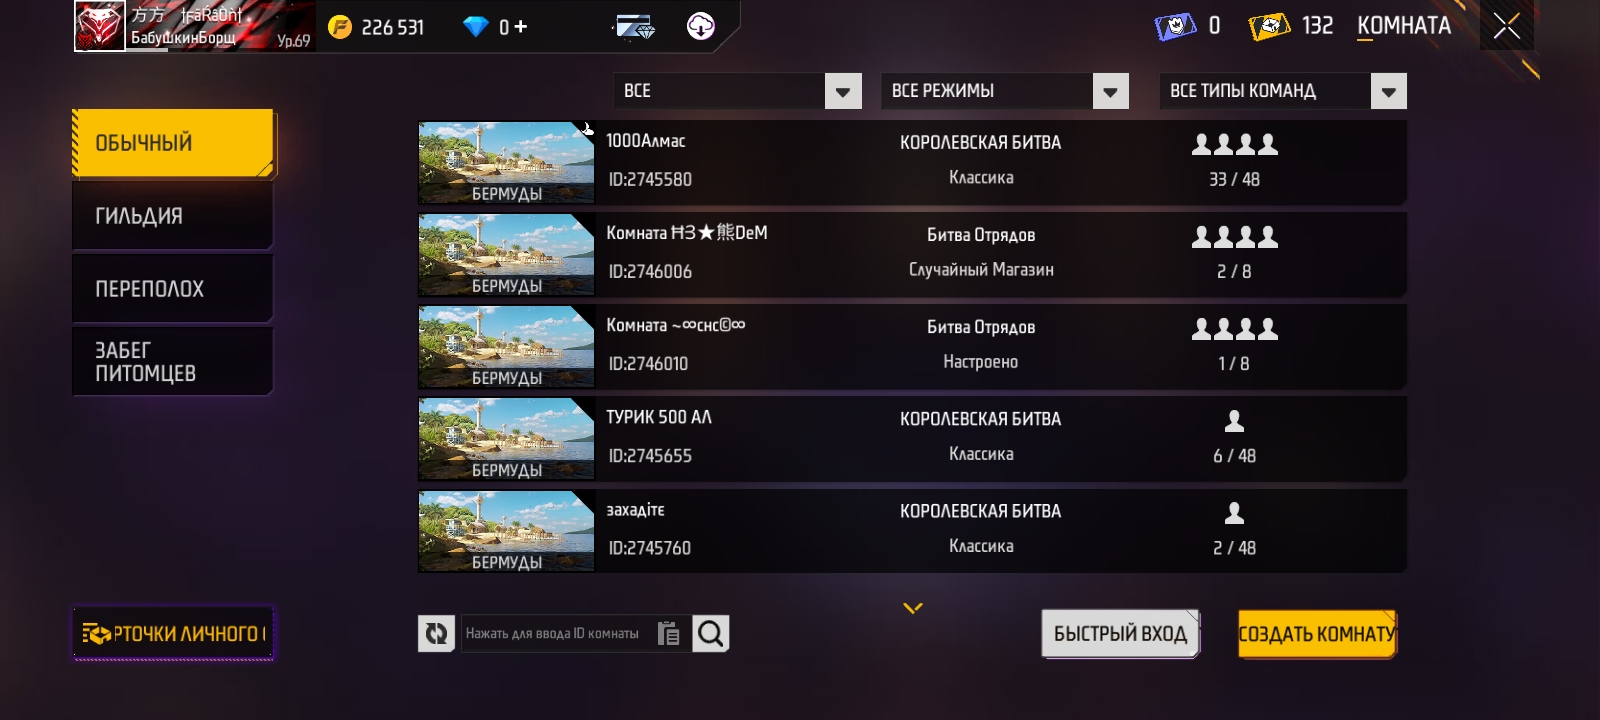Select the ПЕРЕПОЛОХ tab
The image size is (1600, 720).
coord(172,289)
